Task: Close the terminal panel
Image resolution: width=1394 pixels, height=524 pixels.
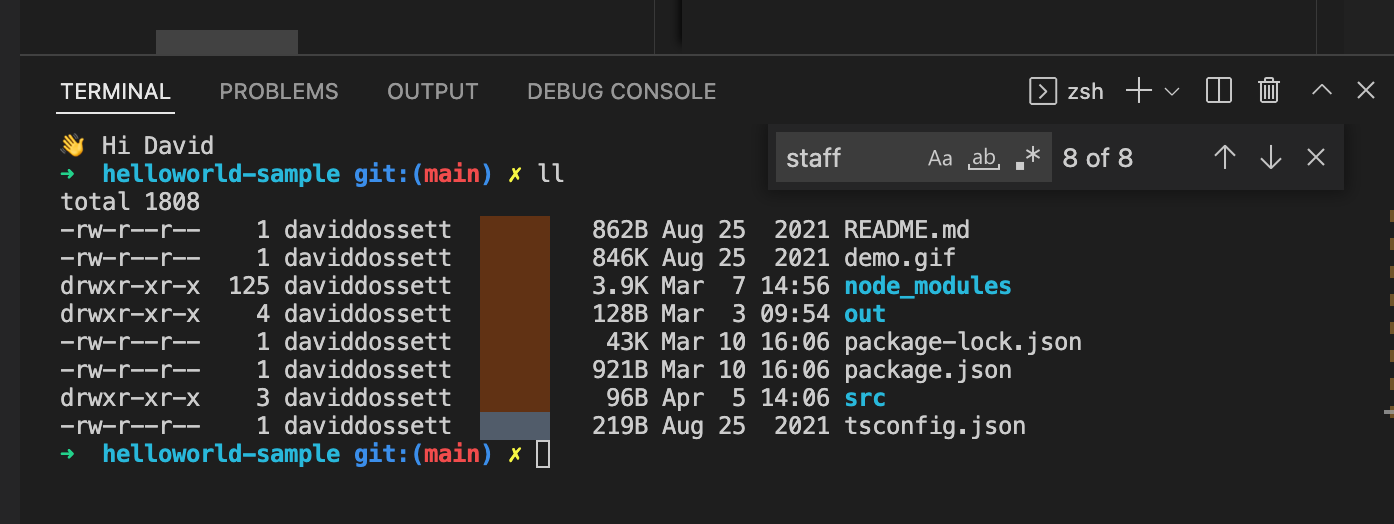Action: click(1366, 91)
